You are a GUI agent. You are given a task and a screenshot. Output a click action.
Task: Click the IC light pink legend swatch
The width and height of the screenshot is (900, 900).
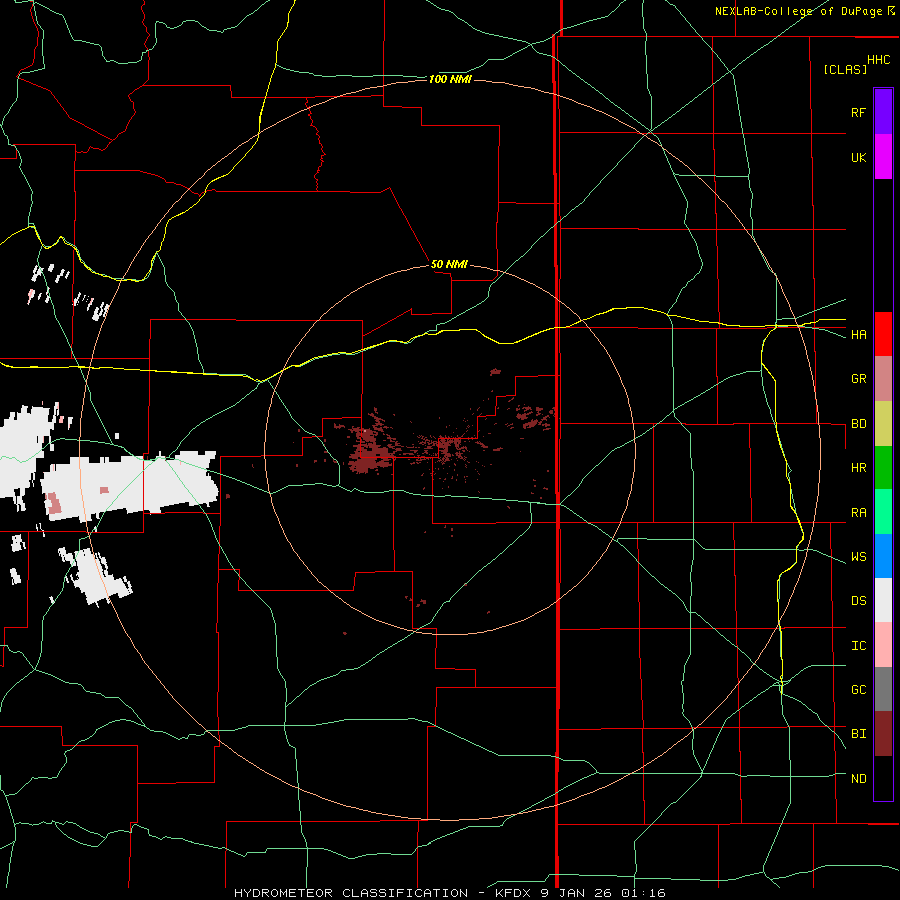click(883, 645)
